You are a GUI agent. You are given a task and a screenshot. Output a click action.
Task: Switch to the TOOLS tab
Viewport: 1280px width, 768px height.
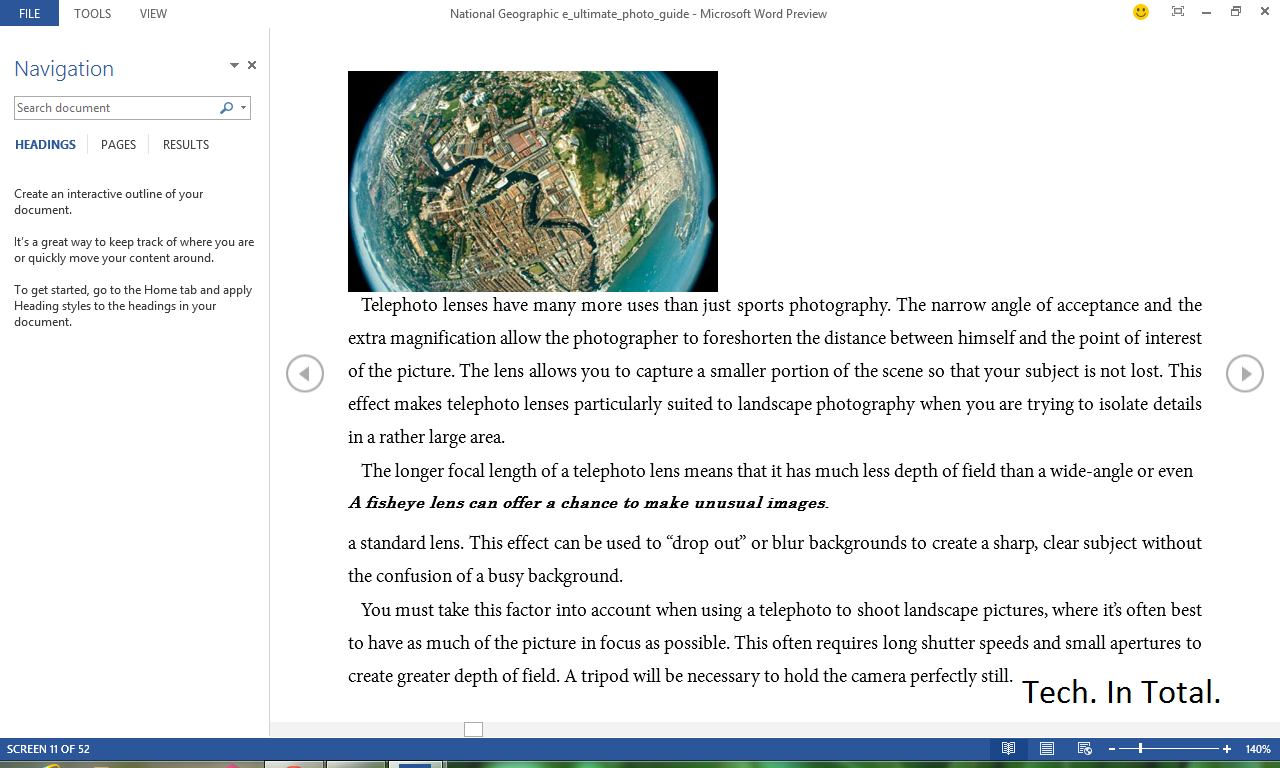pos(92,13)
